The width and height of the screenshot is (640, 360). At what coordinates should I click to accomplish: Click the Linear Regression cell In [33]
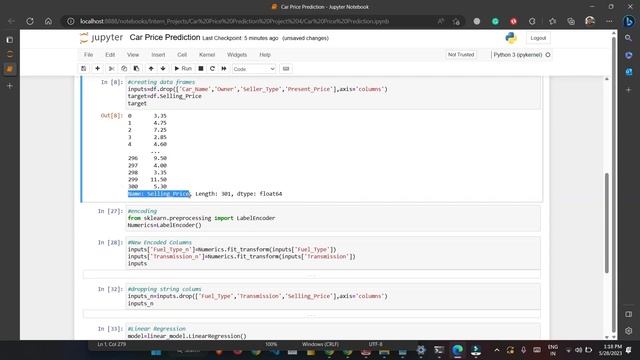(x=333, y=332)
